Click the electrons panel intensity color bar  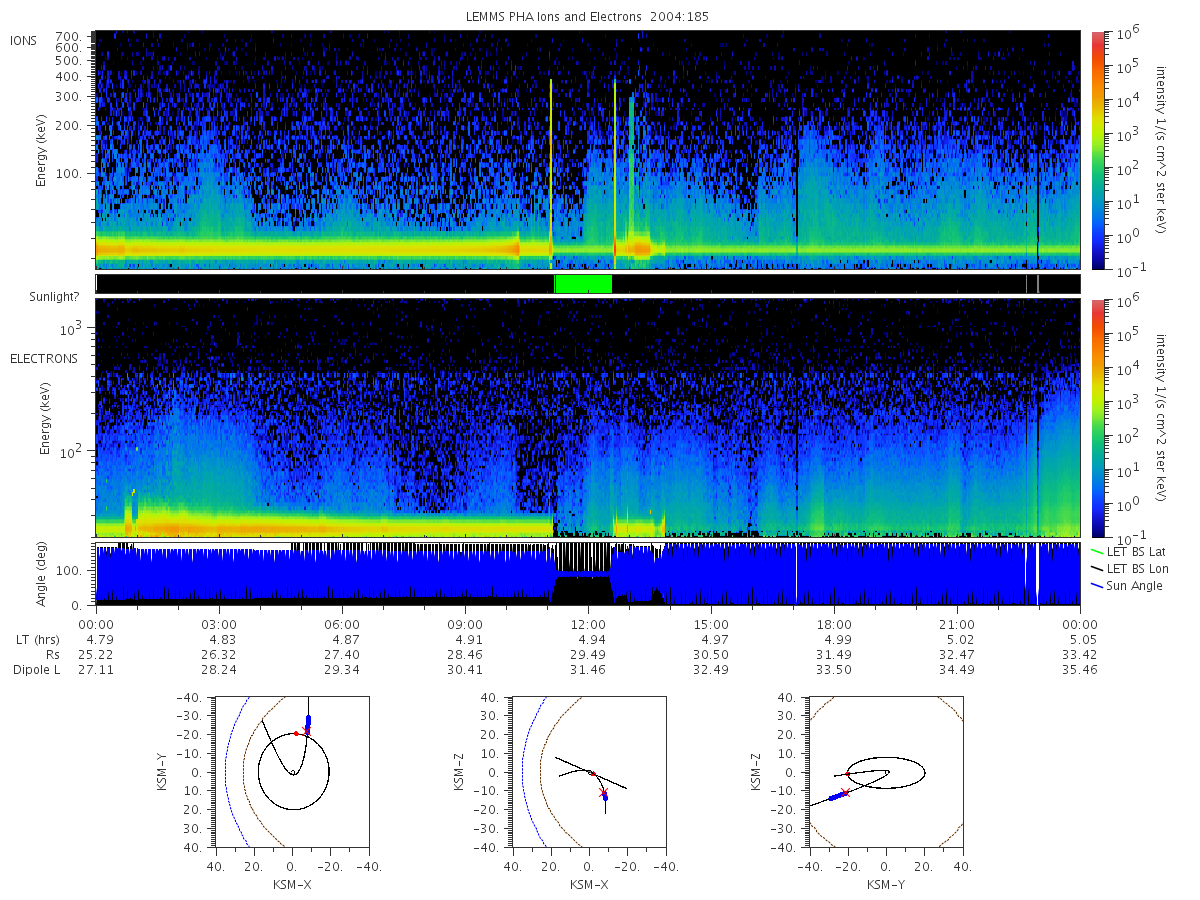1098,418
